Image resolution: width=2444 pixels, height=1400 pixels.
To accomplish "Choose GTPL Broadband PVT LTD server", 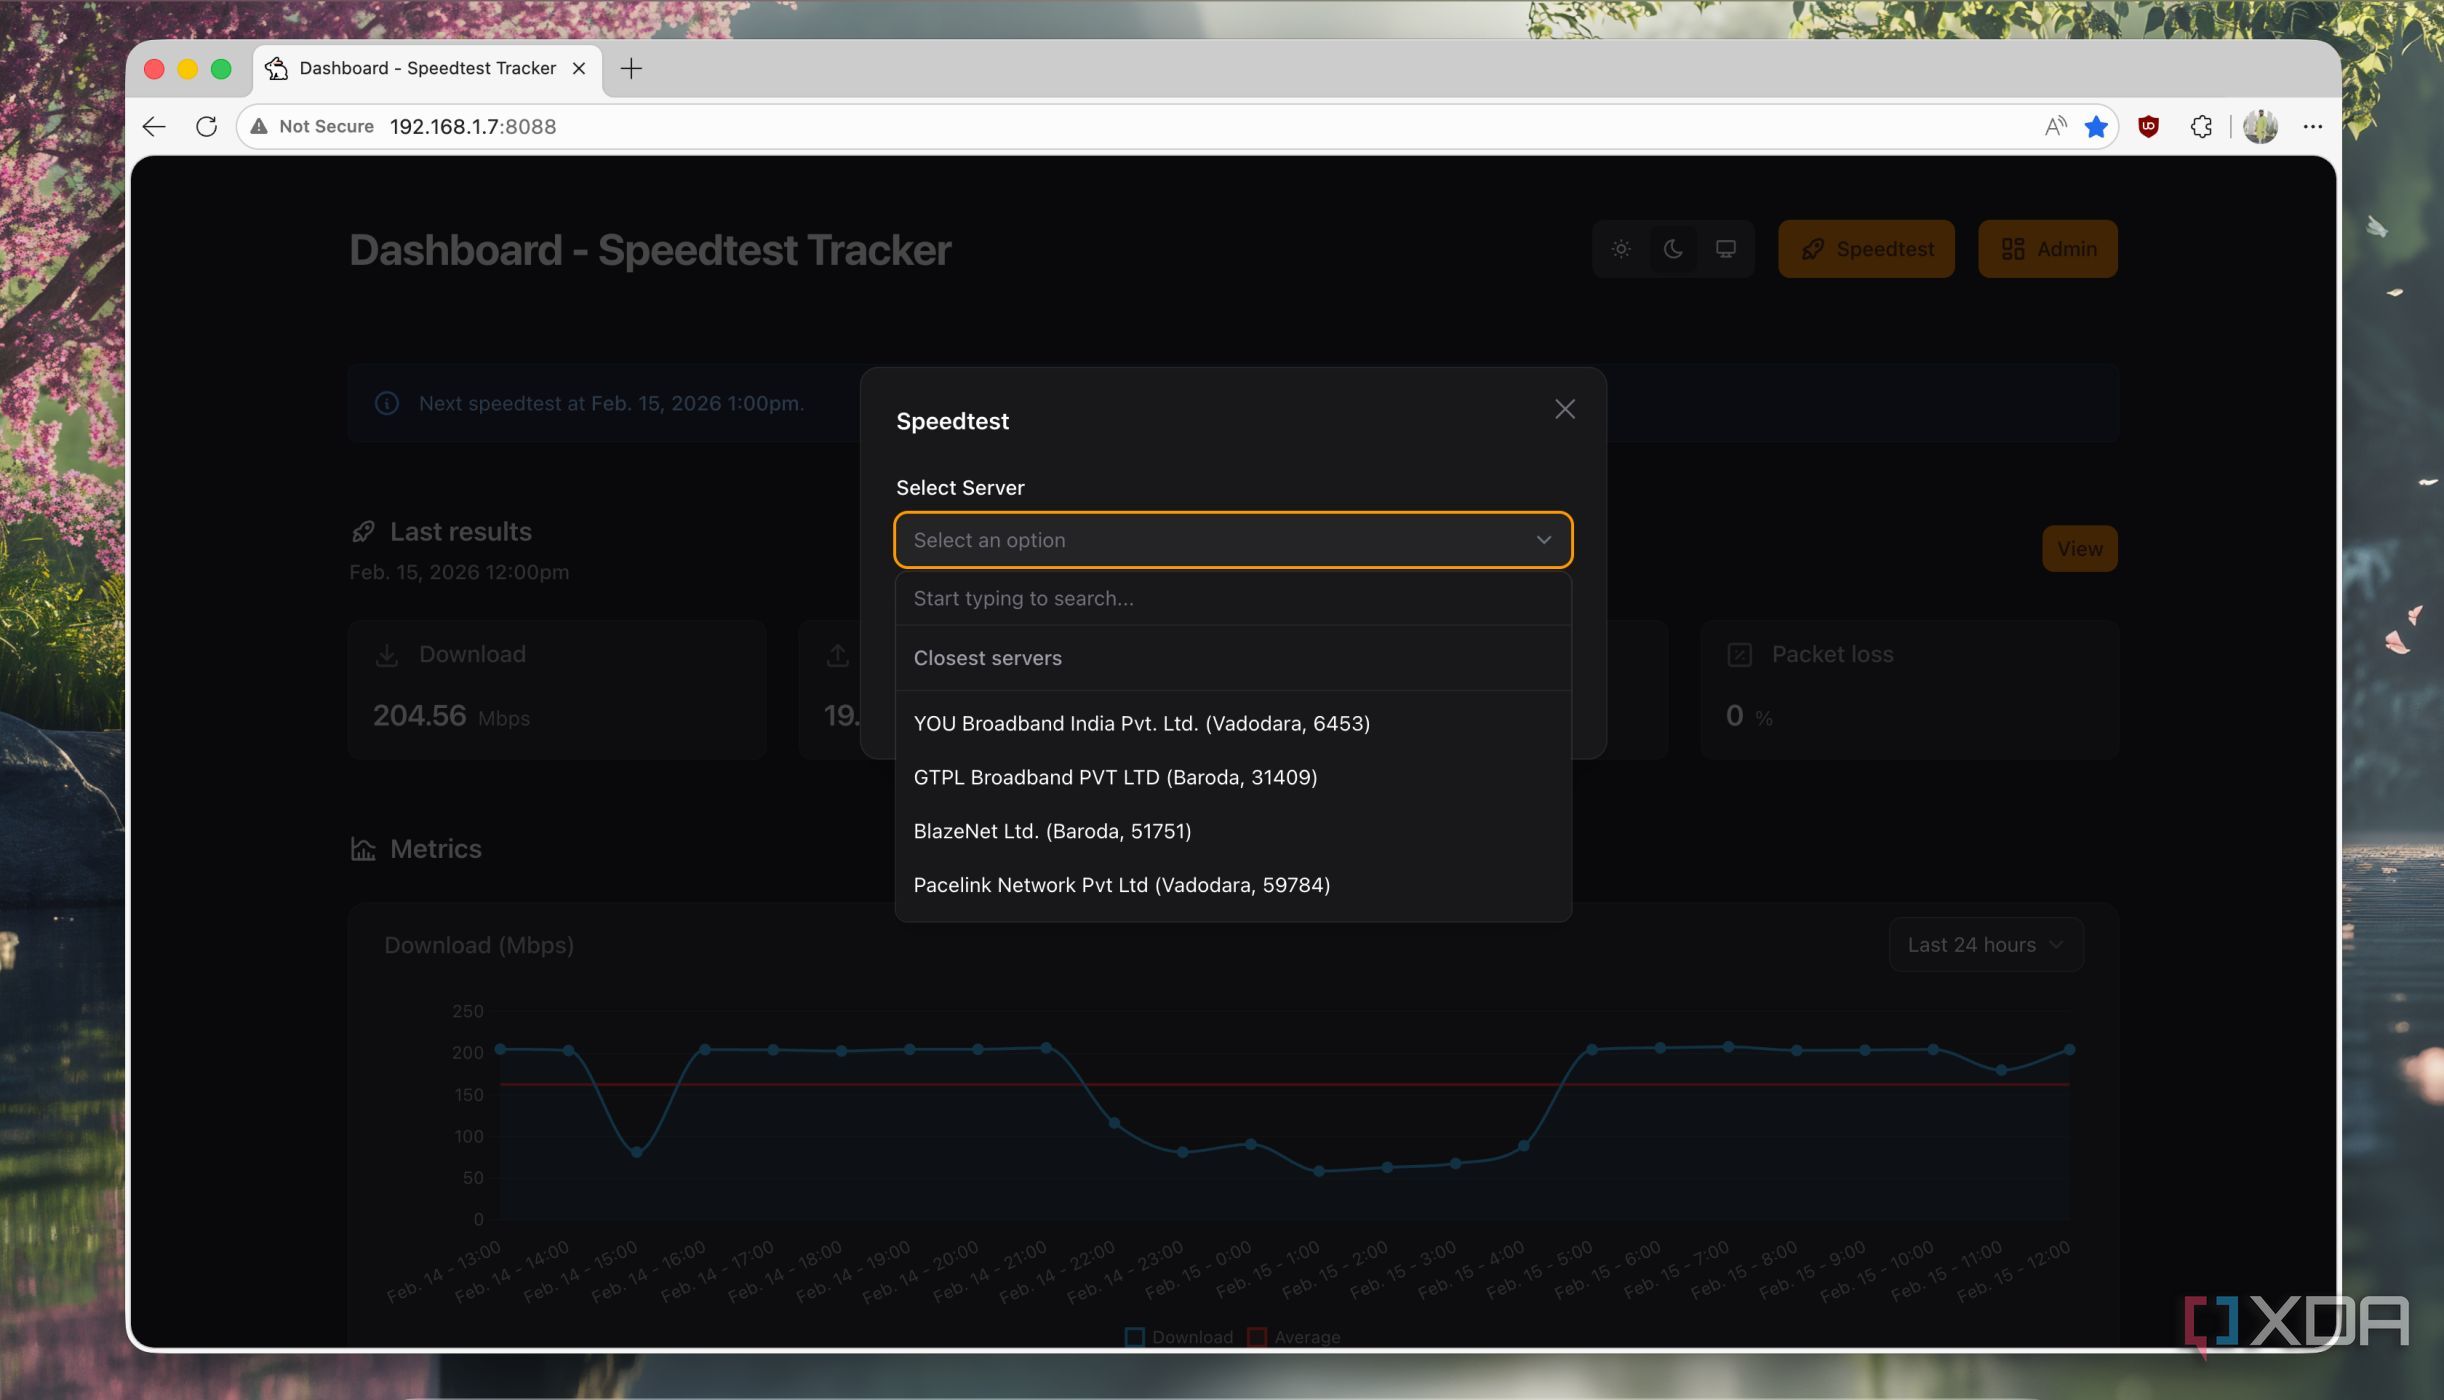I will (1233, 777).
